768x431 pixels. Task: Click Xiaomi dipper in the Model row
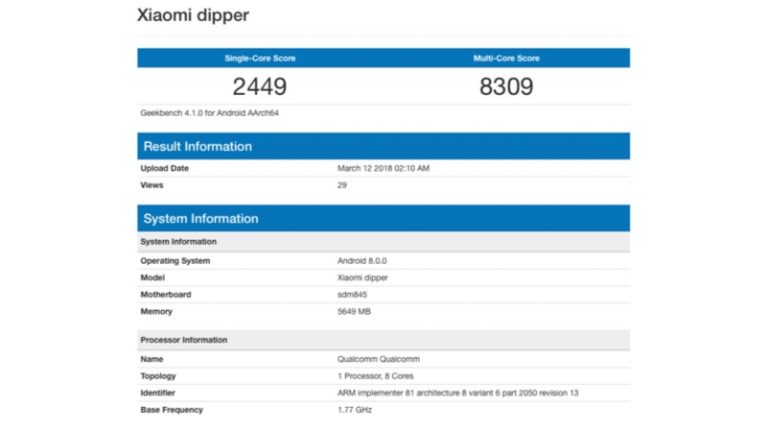pyautogui.click(x=363, y=278)
